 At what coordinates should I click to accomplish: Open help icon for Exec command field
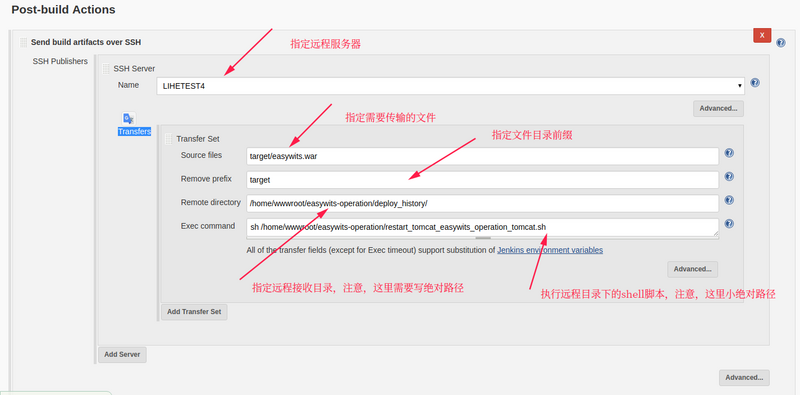pos(729,224)
